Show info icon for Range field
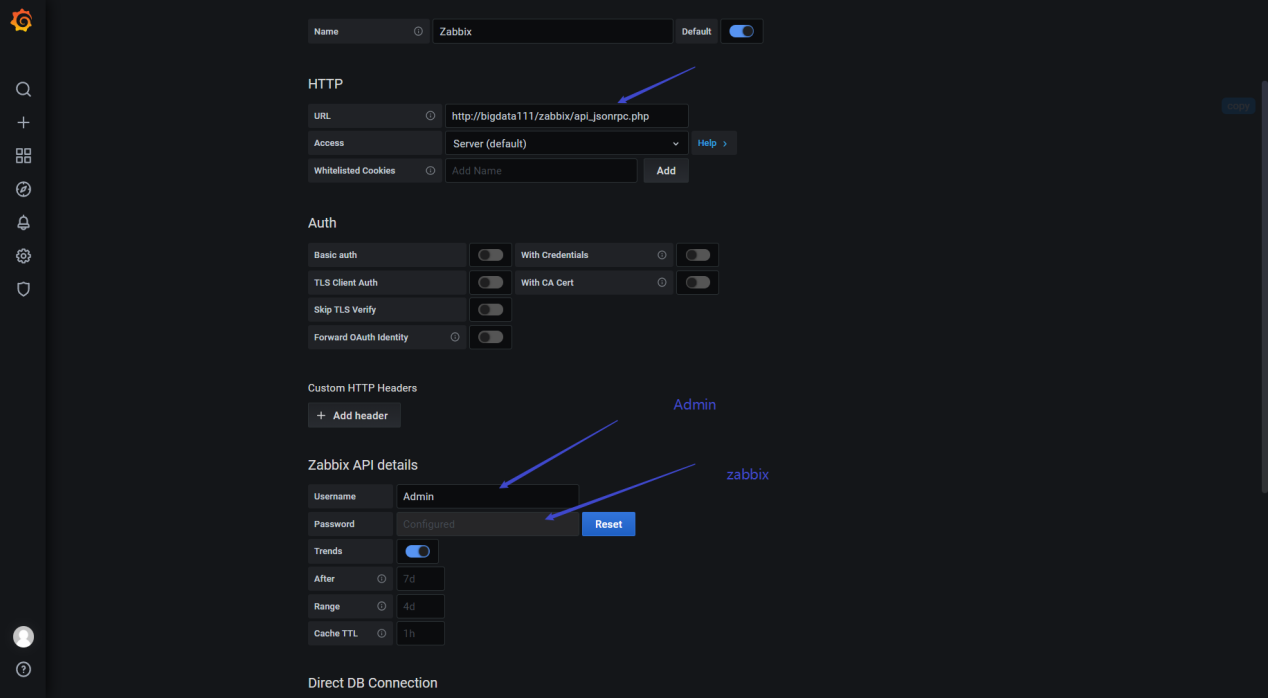Image resolution: width=1268 pixels, height=698 pixels. pos(381,606)
